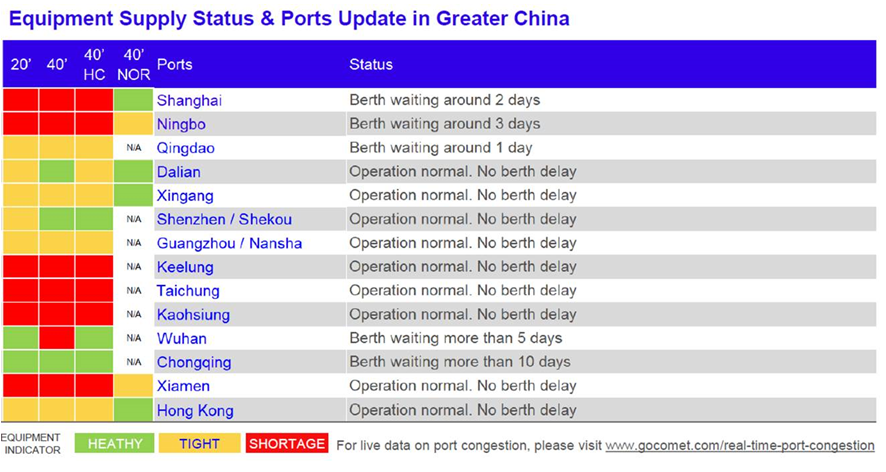Click Wuhan's red 40' status cell

point(57,339)
